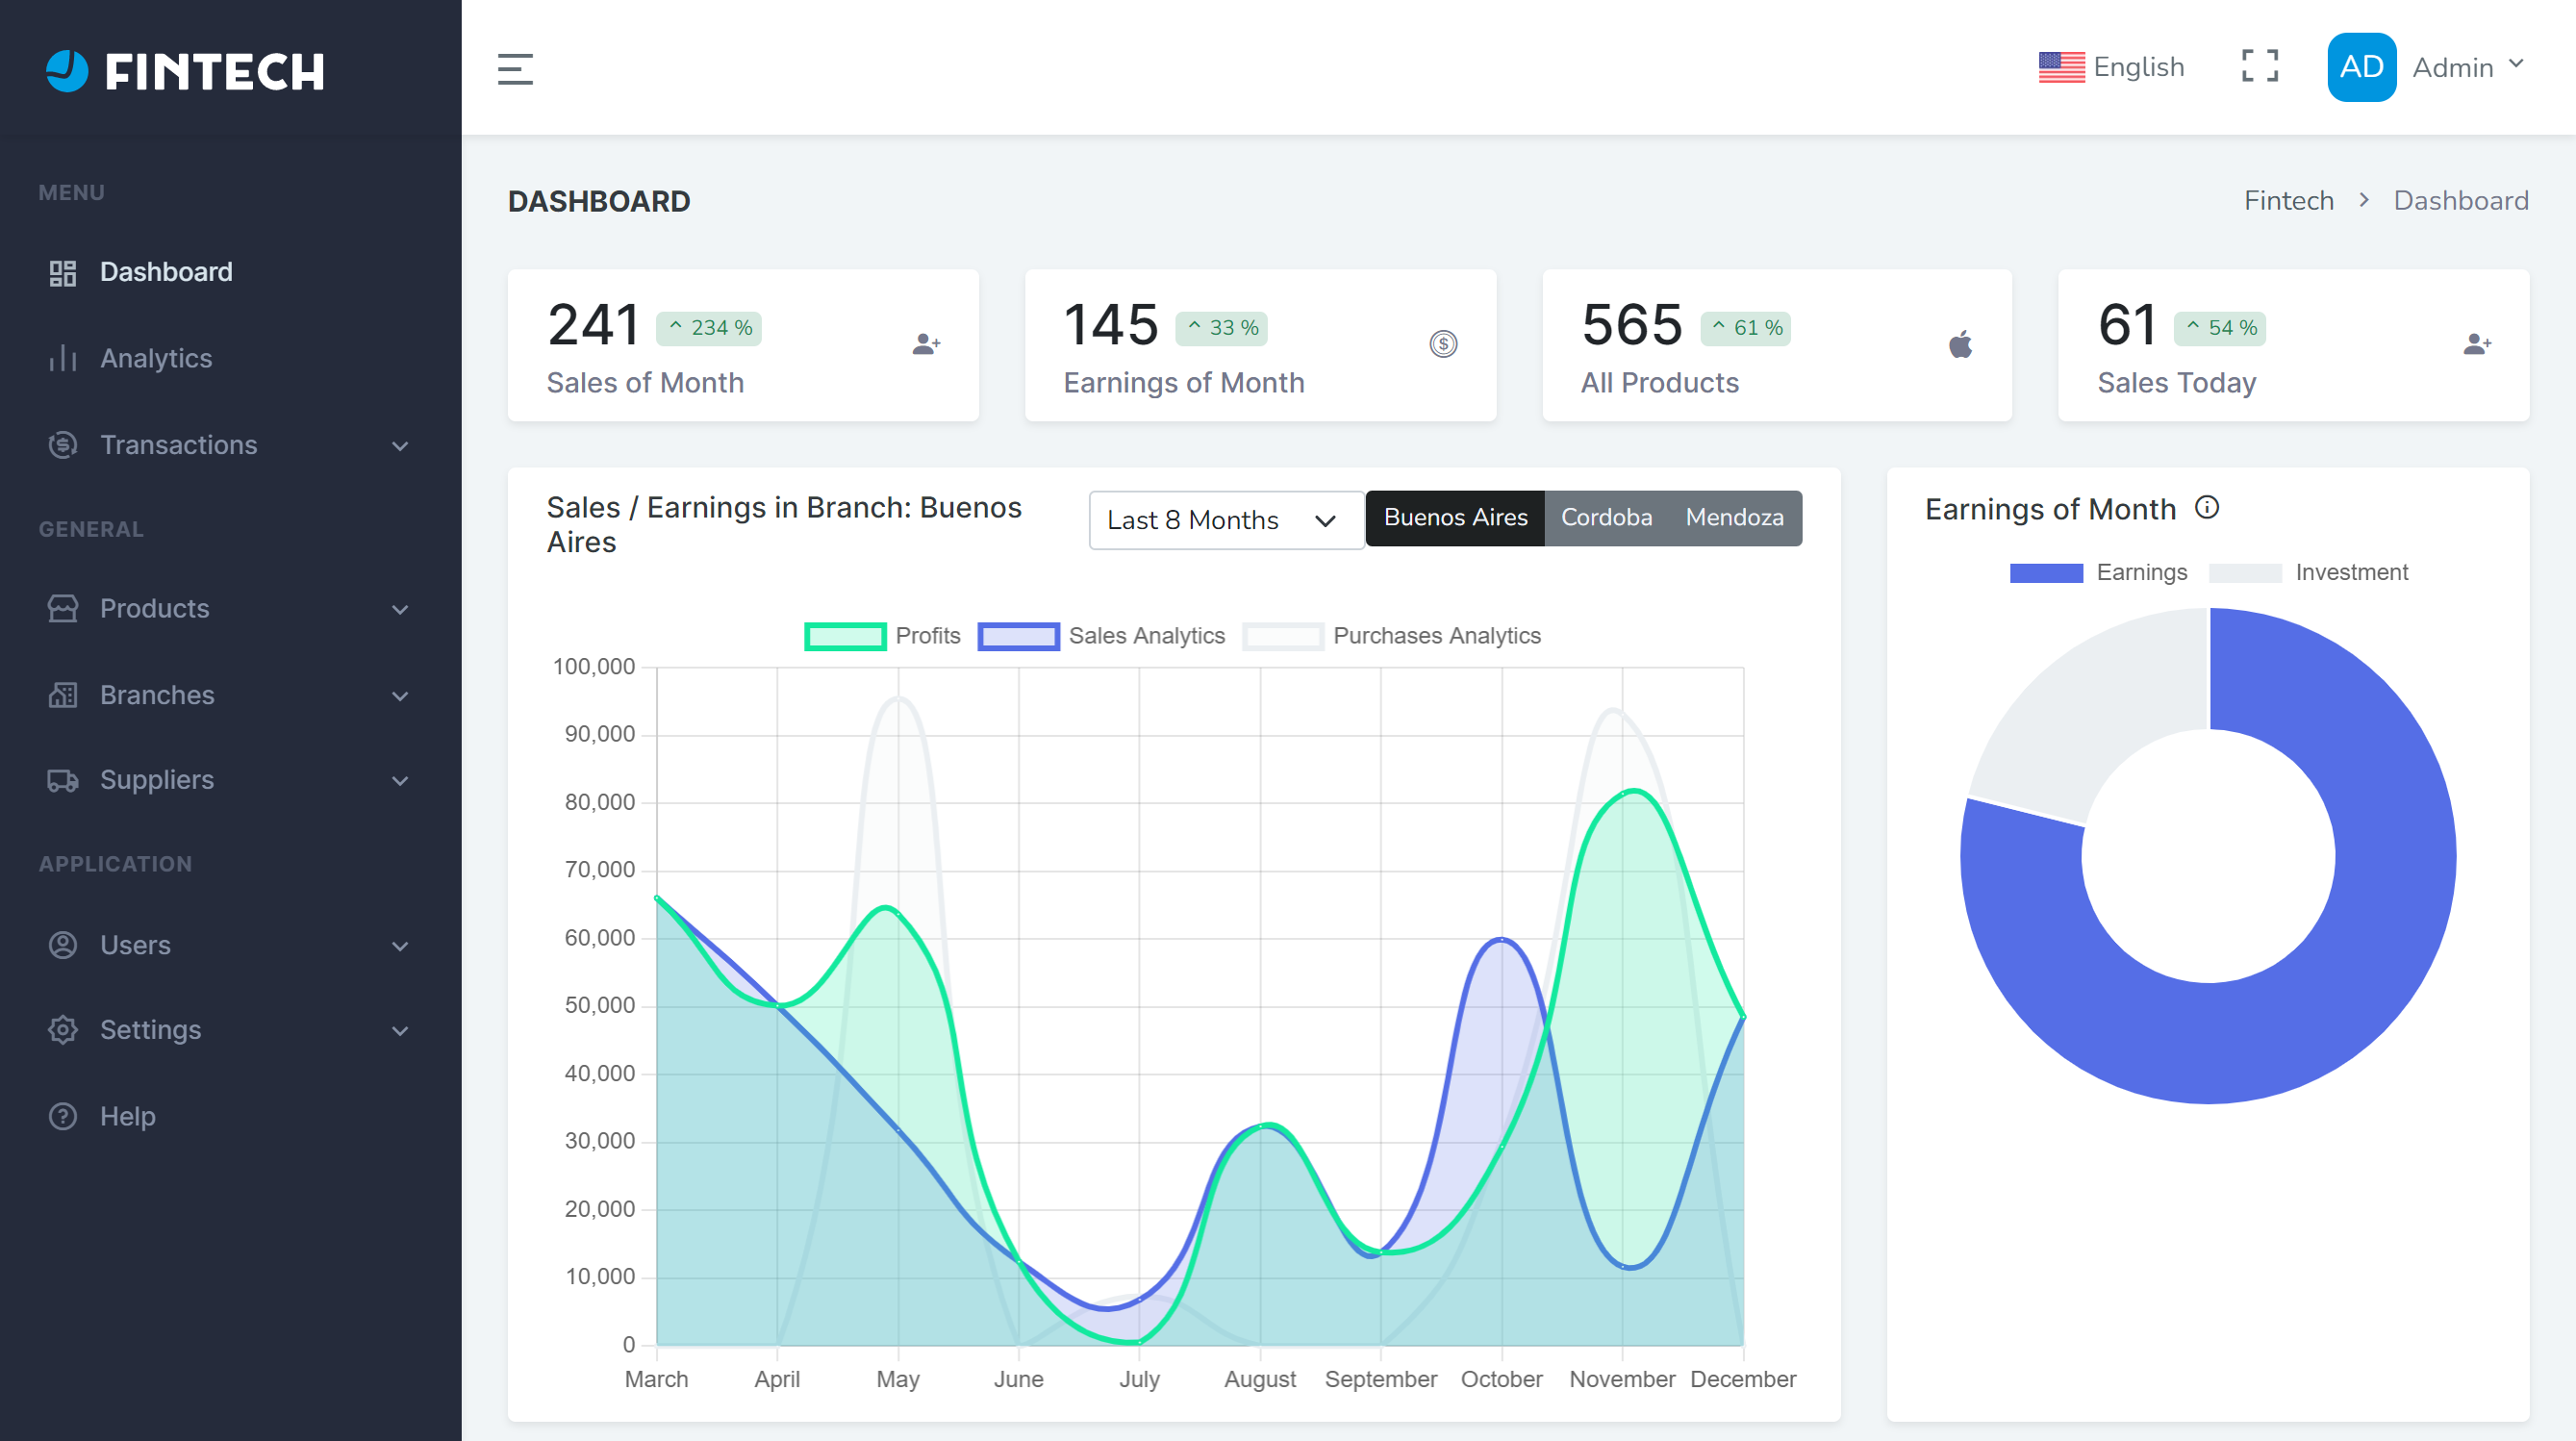The width and height of the screenshot is (2576, 1441).
Task: Expand the Transactions submenu
Action: 230,445
